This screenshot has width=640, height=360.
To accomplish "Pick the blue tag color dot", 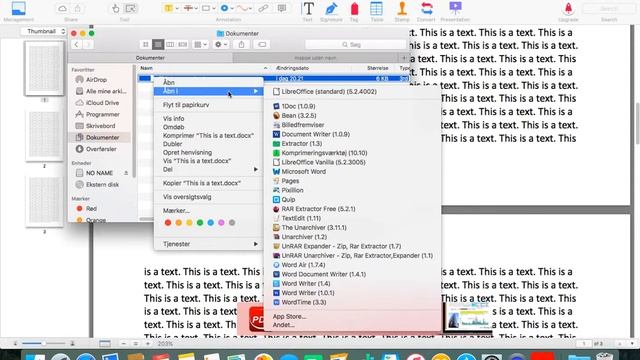I will click(x=211, y=223).
